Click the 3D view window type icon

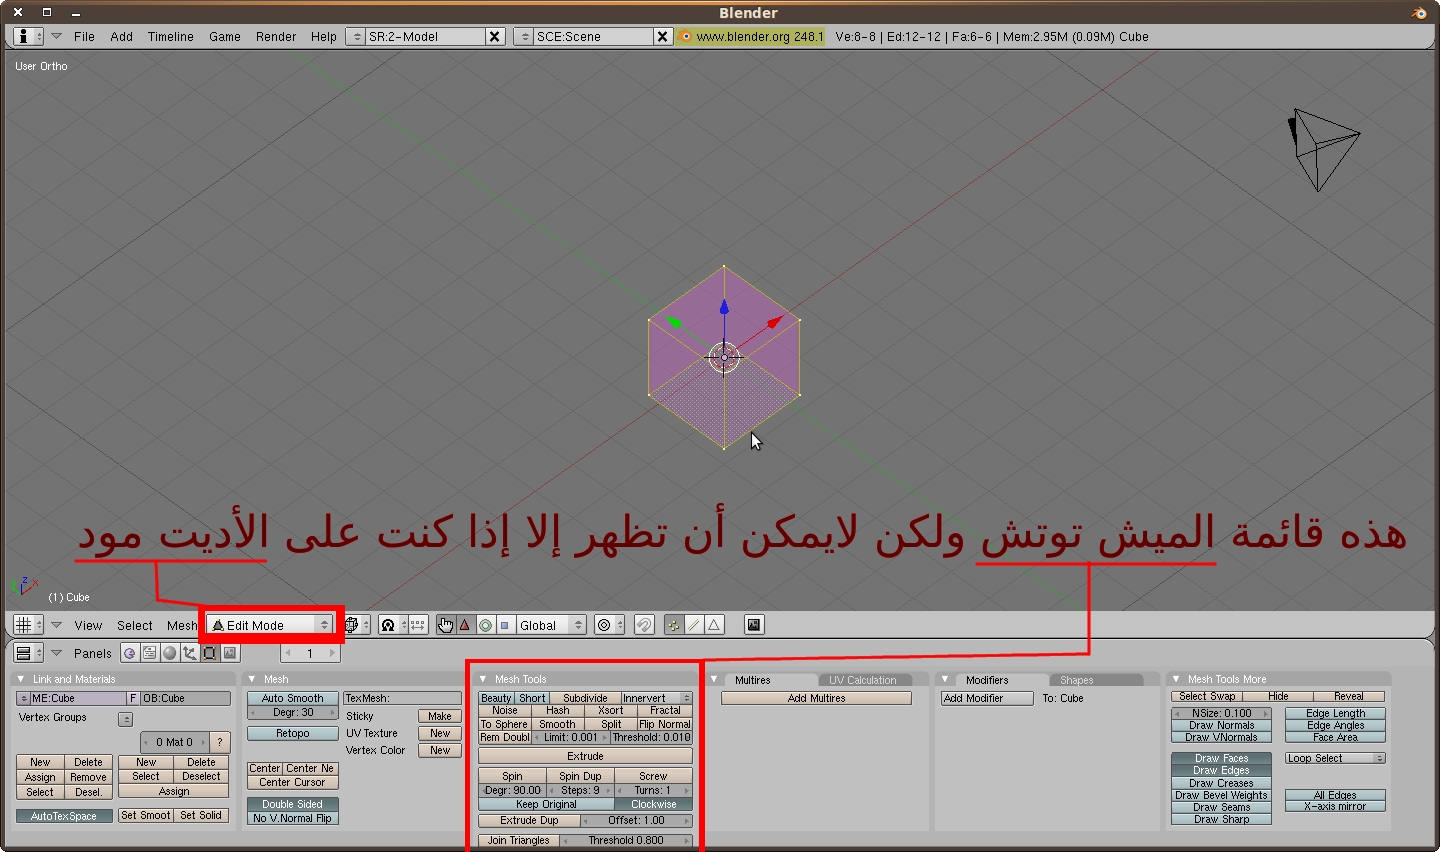pyautogui.click(x=28, y=625)
